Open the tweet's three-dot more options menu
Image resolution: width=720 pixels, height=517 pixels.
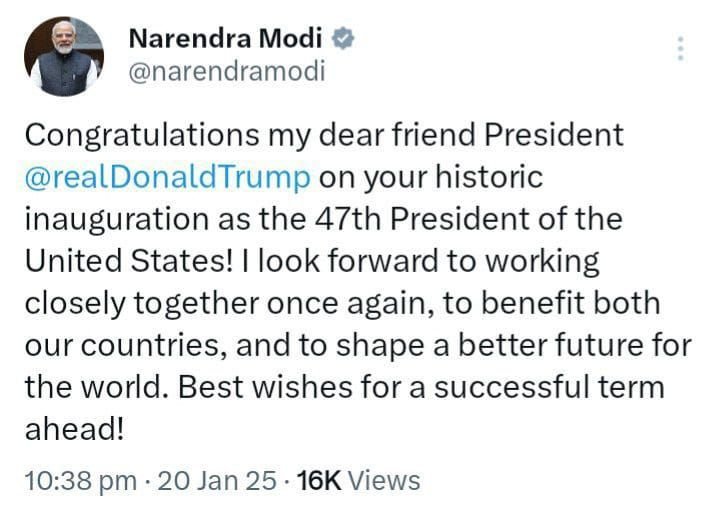point(681,49)
